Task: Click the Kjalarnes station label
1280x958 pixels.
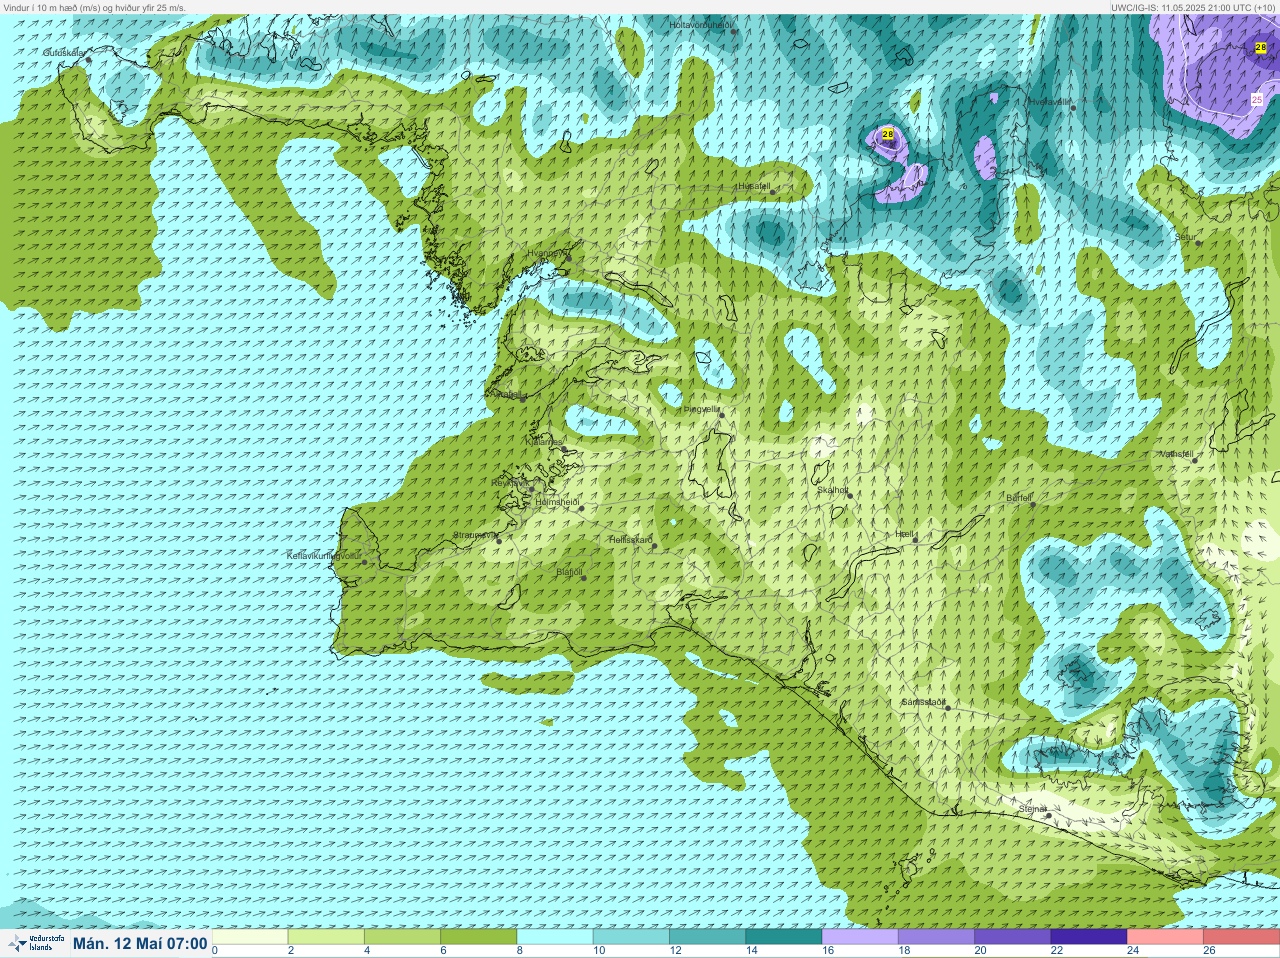Action: [546, 441]
